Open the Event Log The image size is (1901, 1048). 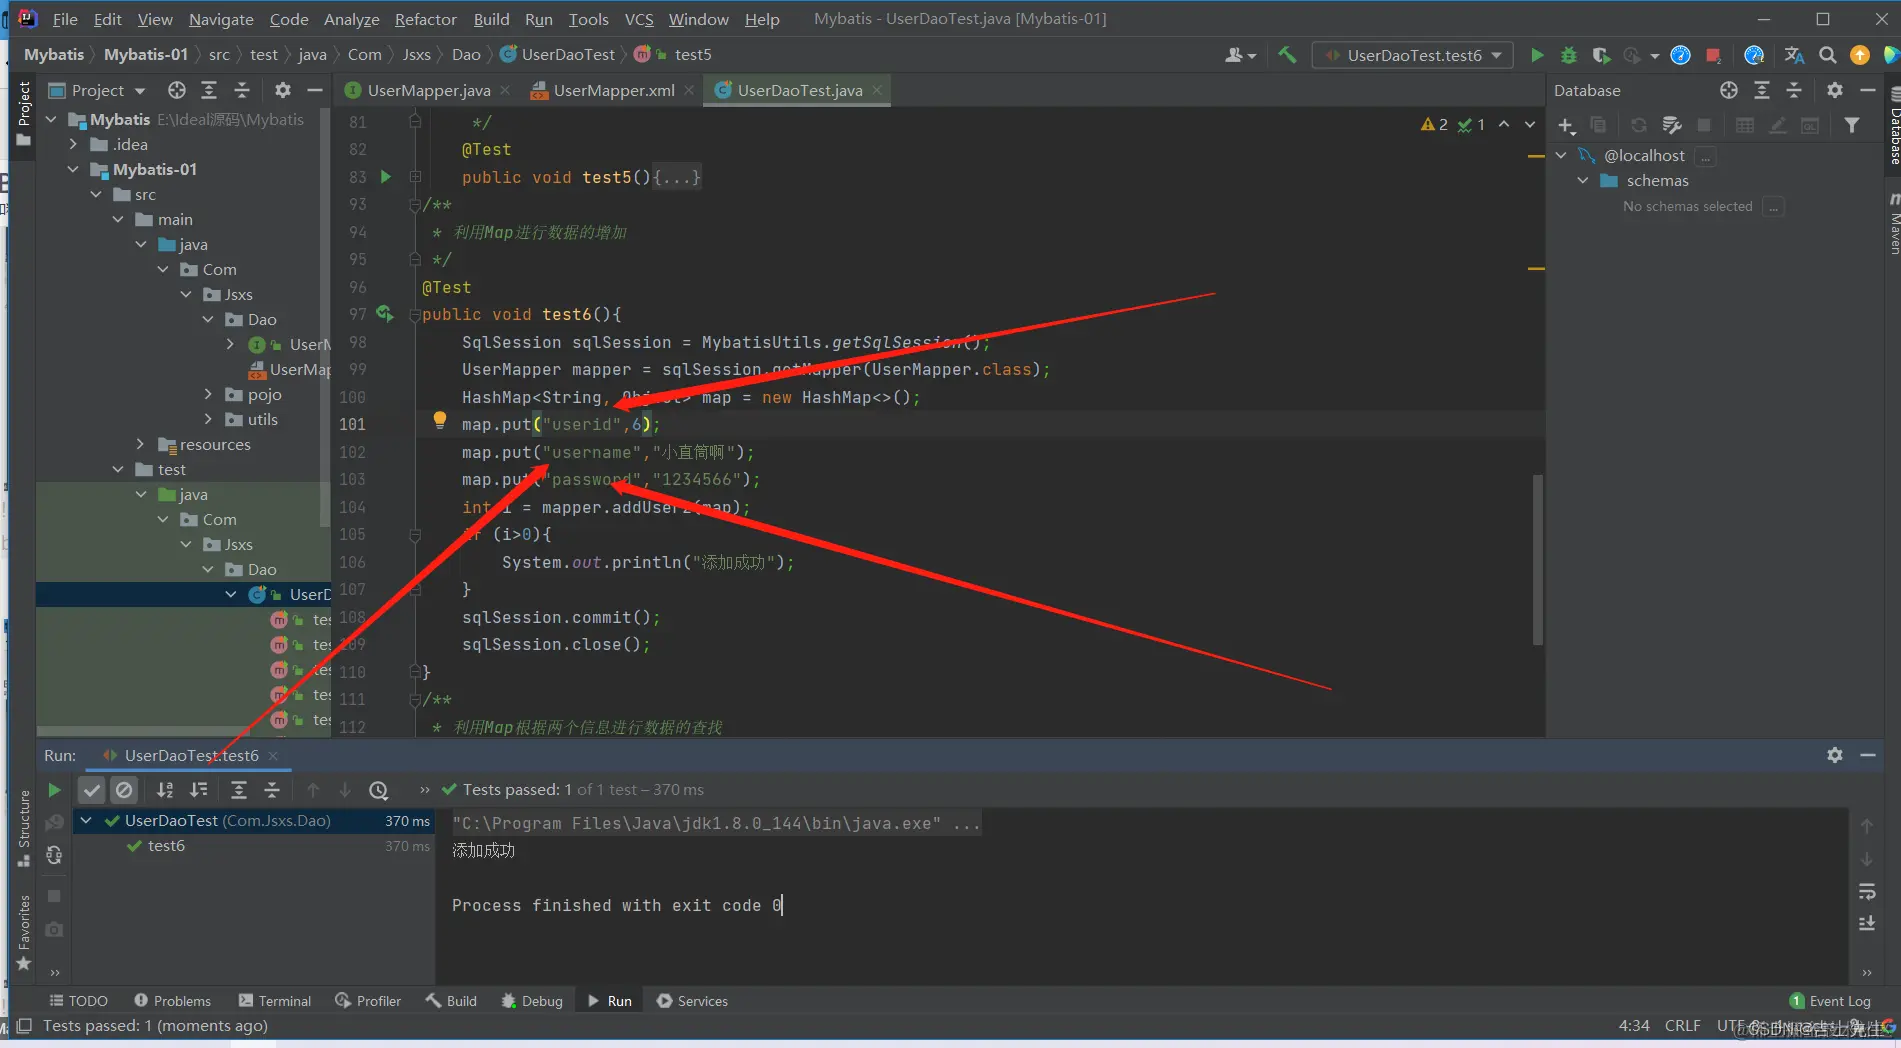coord(1830,1001)
